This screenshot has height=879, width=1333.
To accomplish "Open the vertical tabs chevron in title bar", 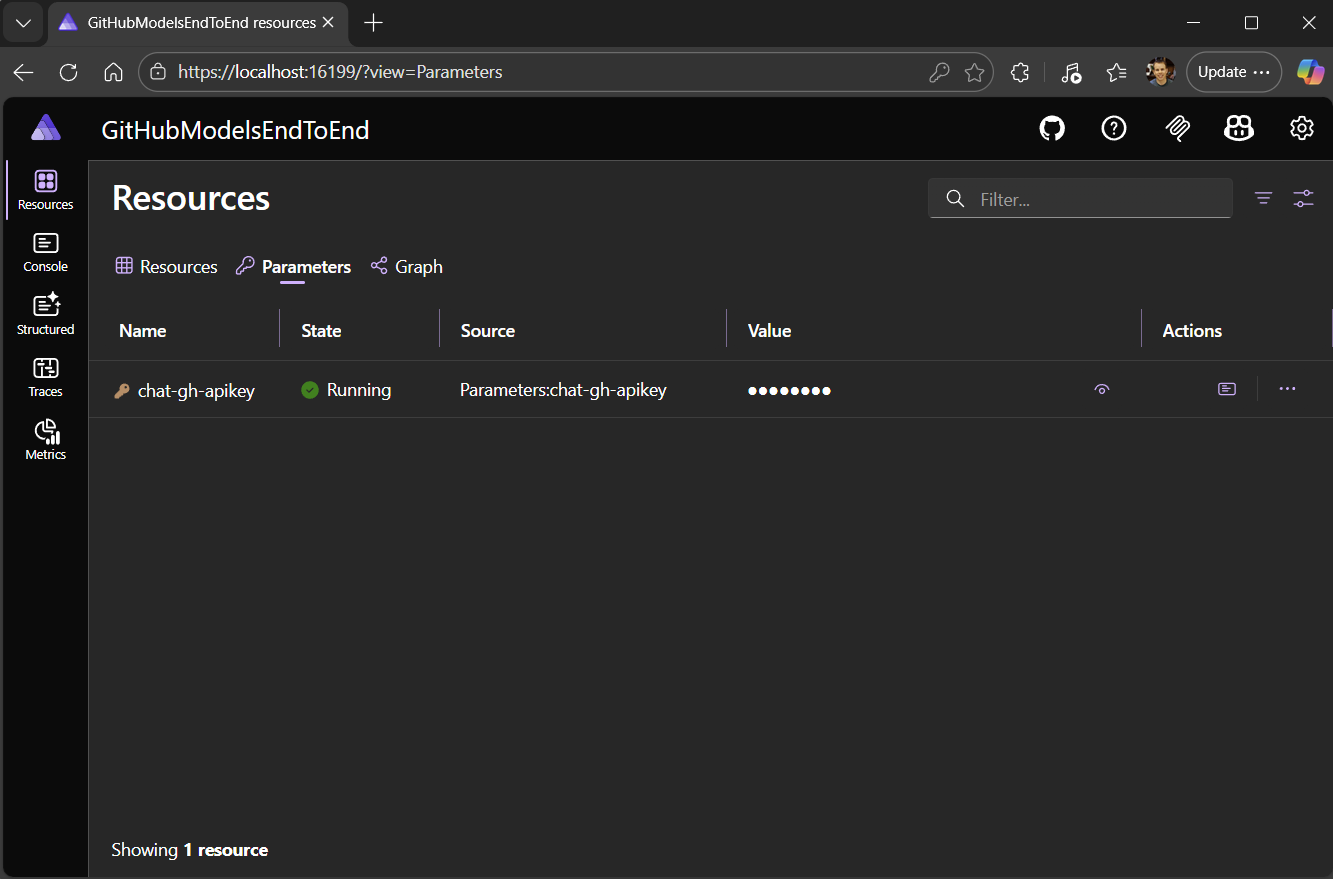I will tap(22, 22).
